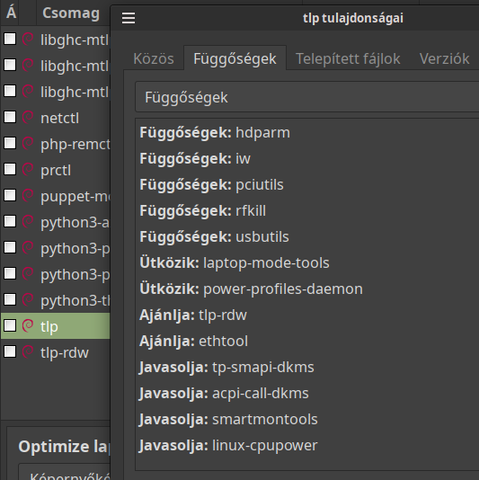
Task: Select the php-remct package name
Action: coord(75,144)
